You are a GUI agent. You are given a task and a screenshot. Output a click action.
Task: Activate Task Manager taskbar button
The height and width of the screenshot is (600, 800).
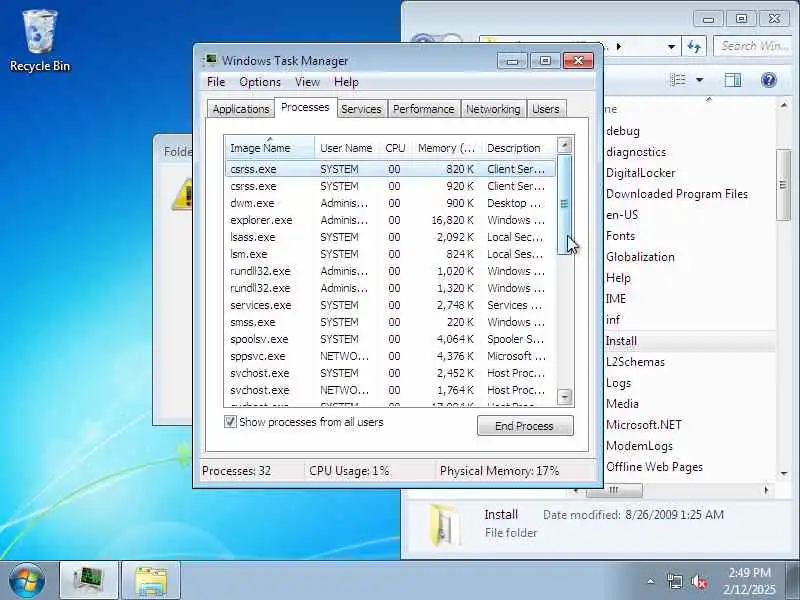[89, 581]
